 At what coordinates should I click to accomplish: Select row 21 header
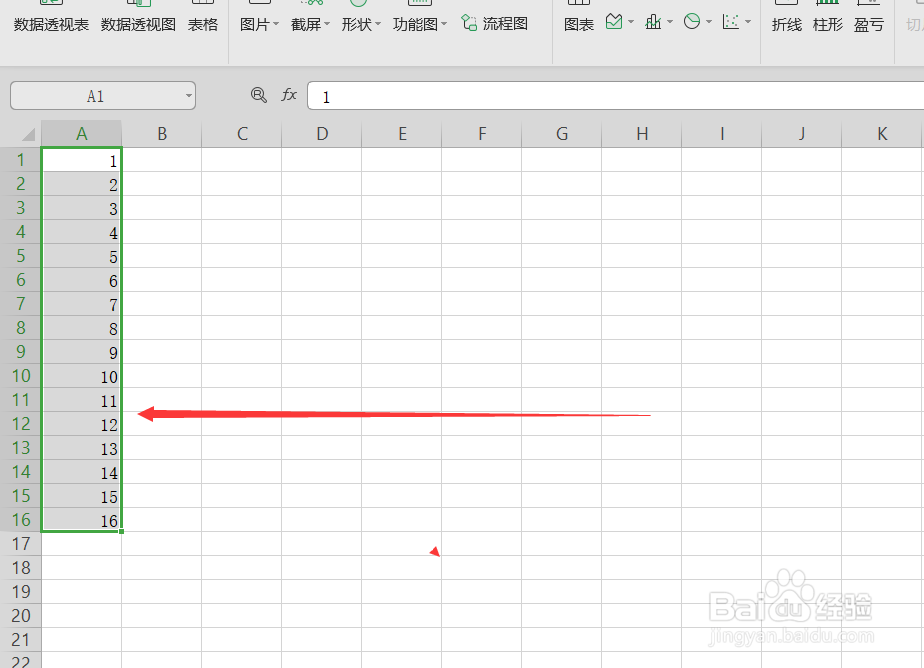(21, 640)
